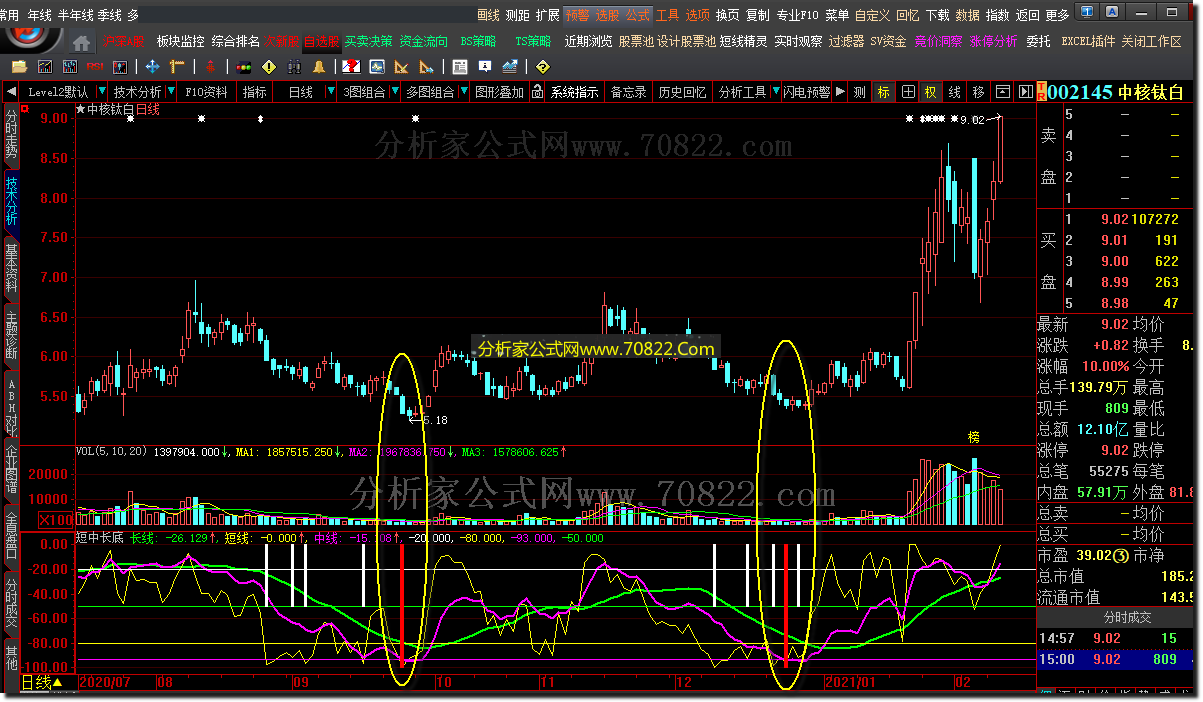Toggle the 标 marker button
The height and width of the screenshot is (702, 1203).
884,92
